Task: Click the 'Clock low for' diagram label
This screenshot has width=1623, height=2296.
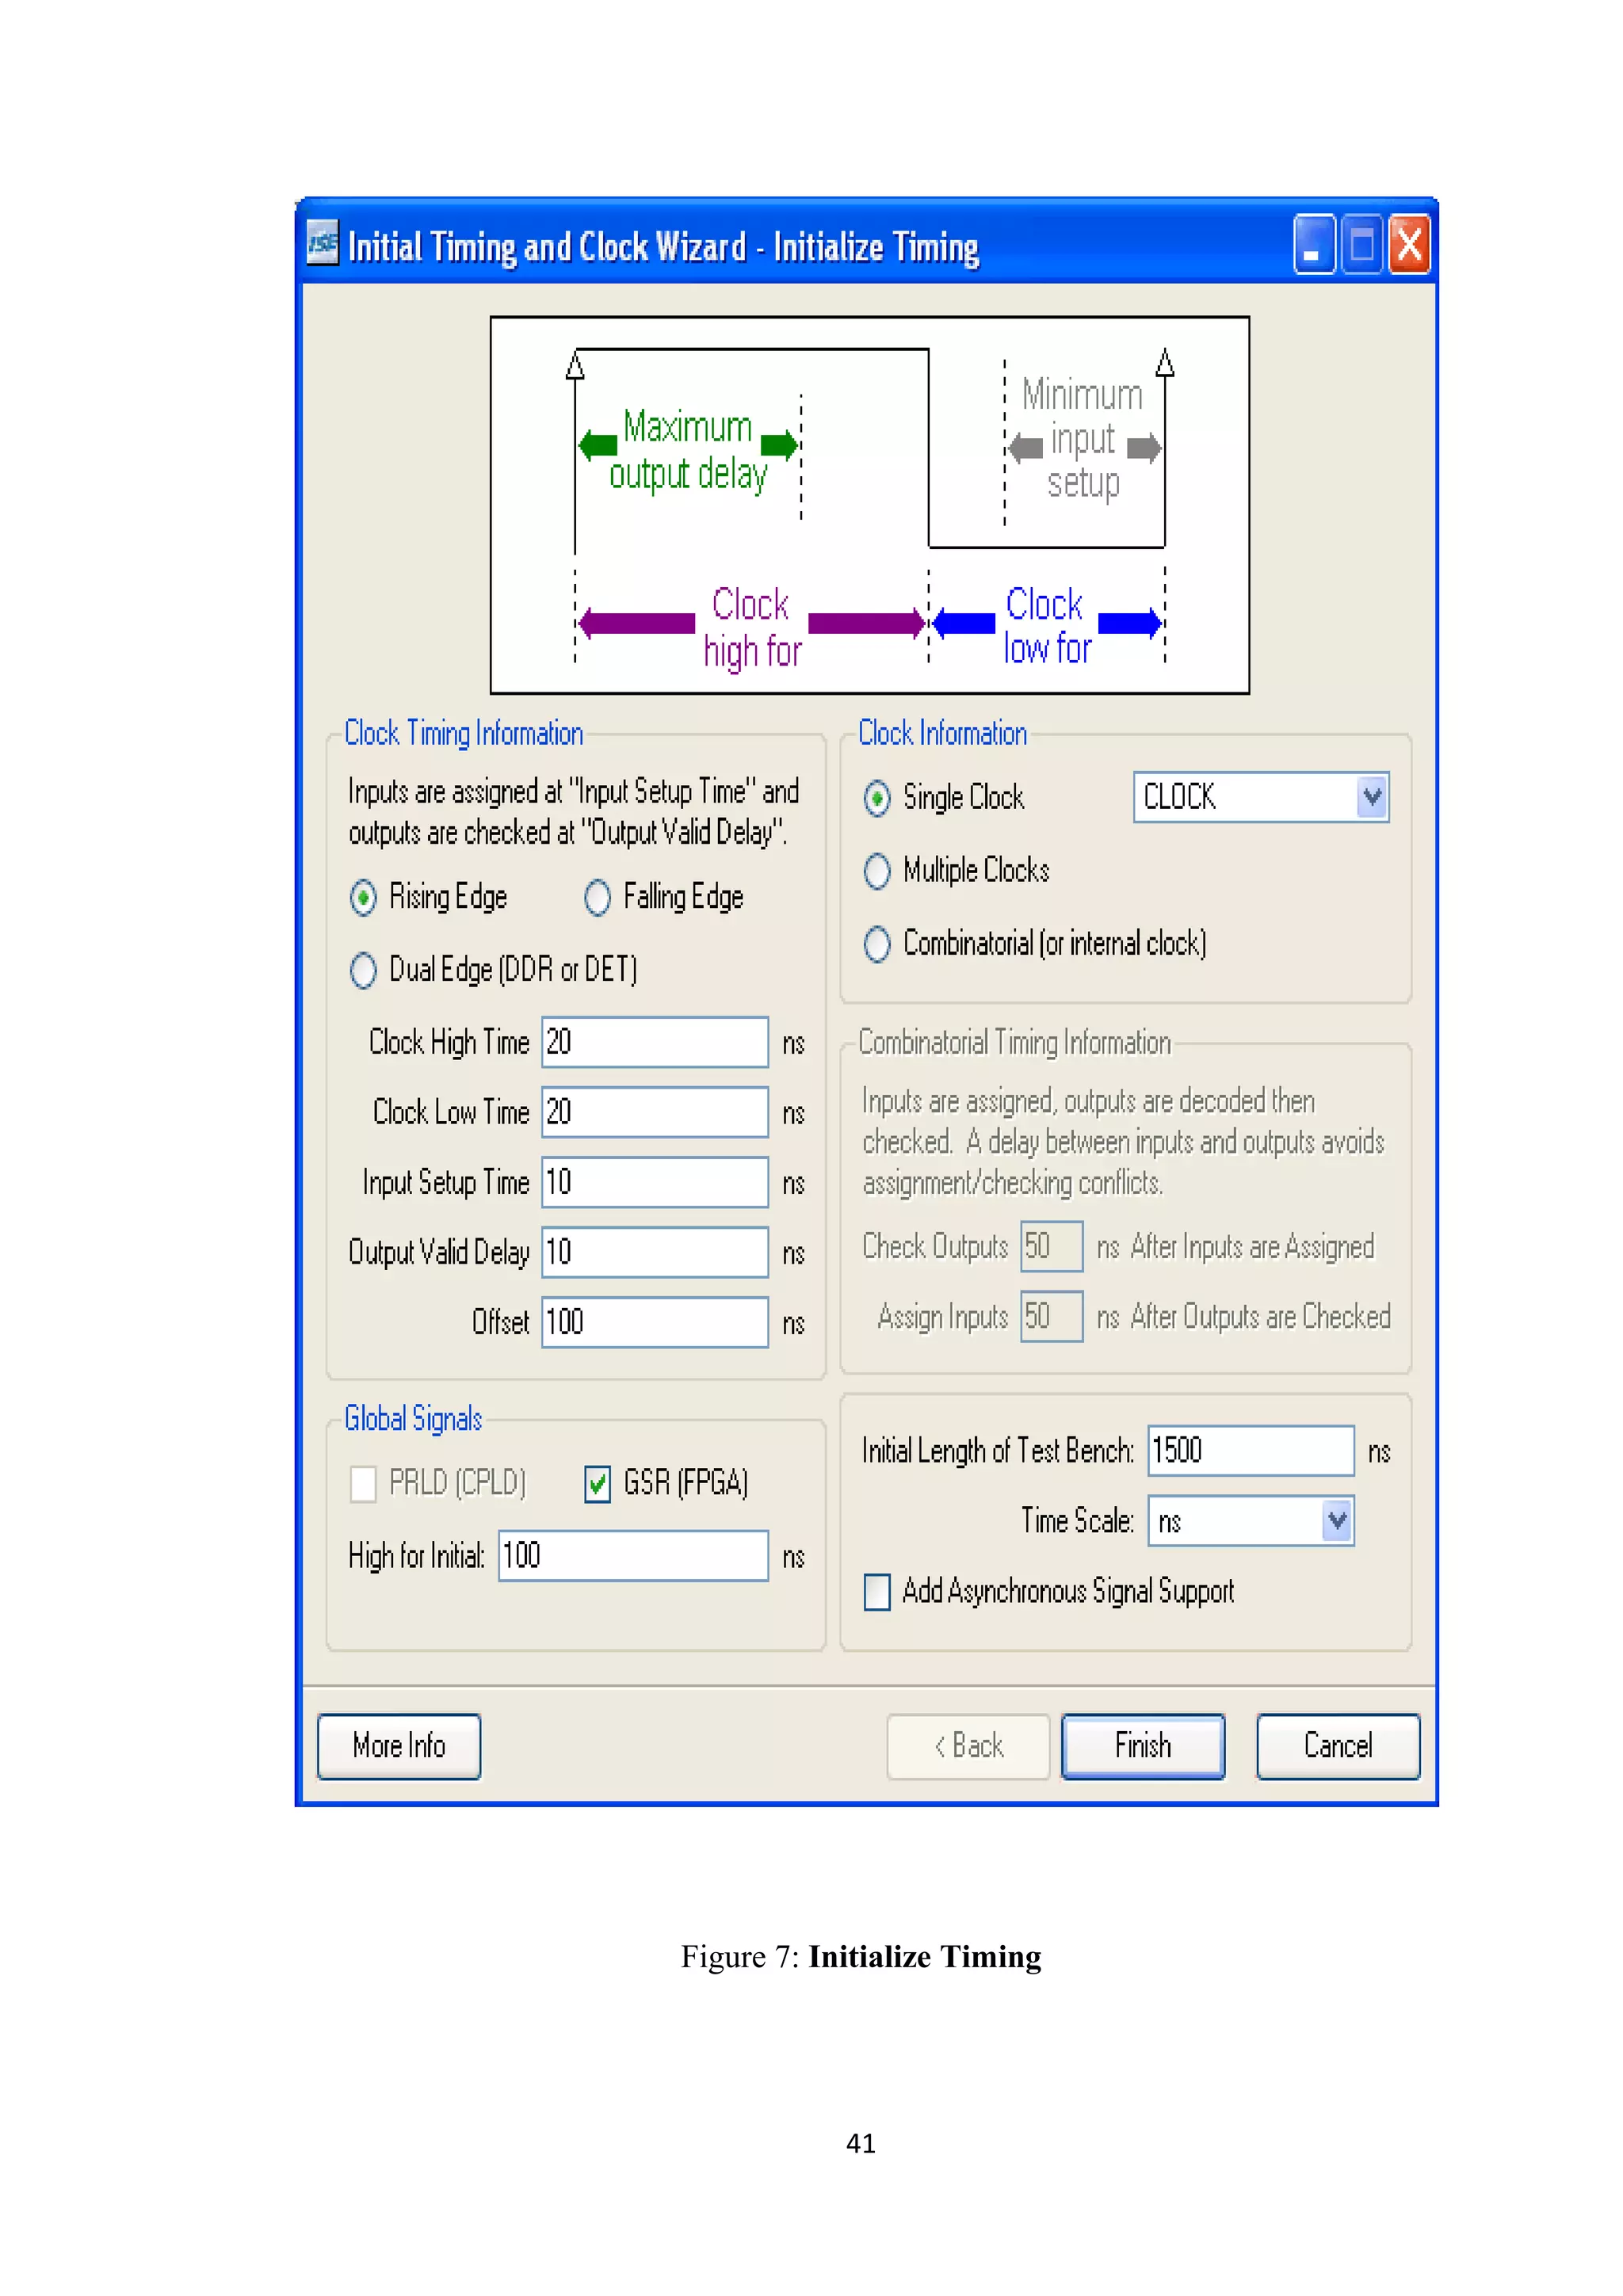Action: pos(1046,626)
